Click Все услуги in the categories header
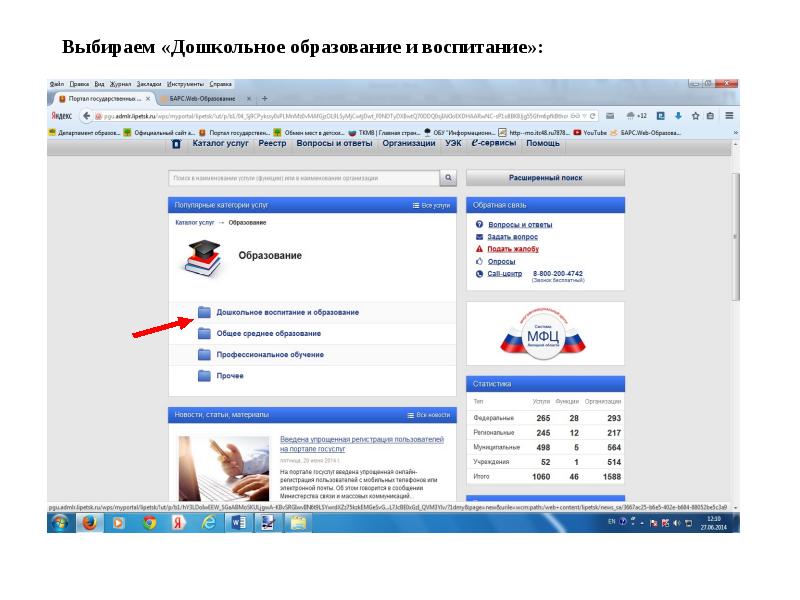The width and height of the screenshot is (800, 600). pos(431,204)
